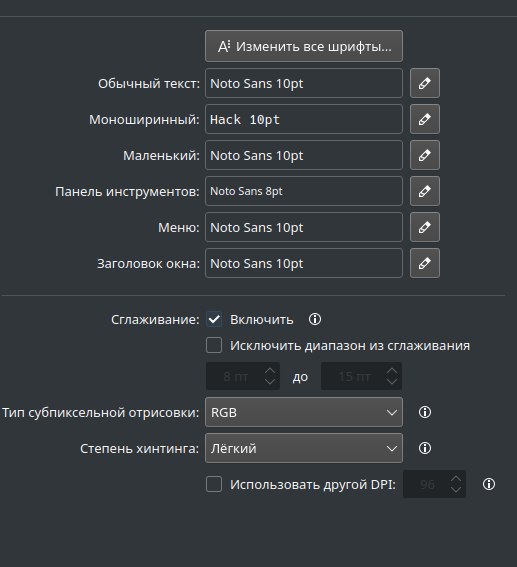Open the Лёгкий hinting level dropdown
Screen dimensions: 517x567
pyautogui.click(x=304, y=448)
